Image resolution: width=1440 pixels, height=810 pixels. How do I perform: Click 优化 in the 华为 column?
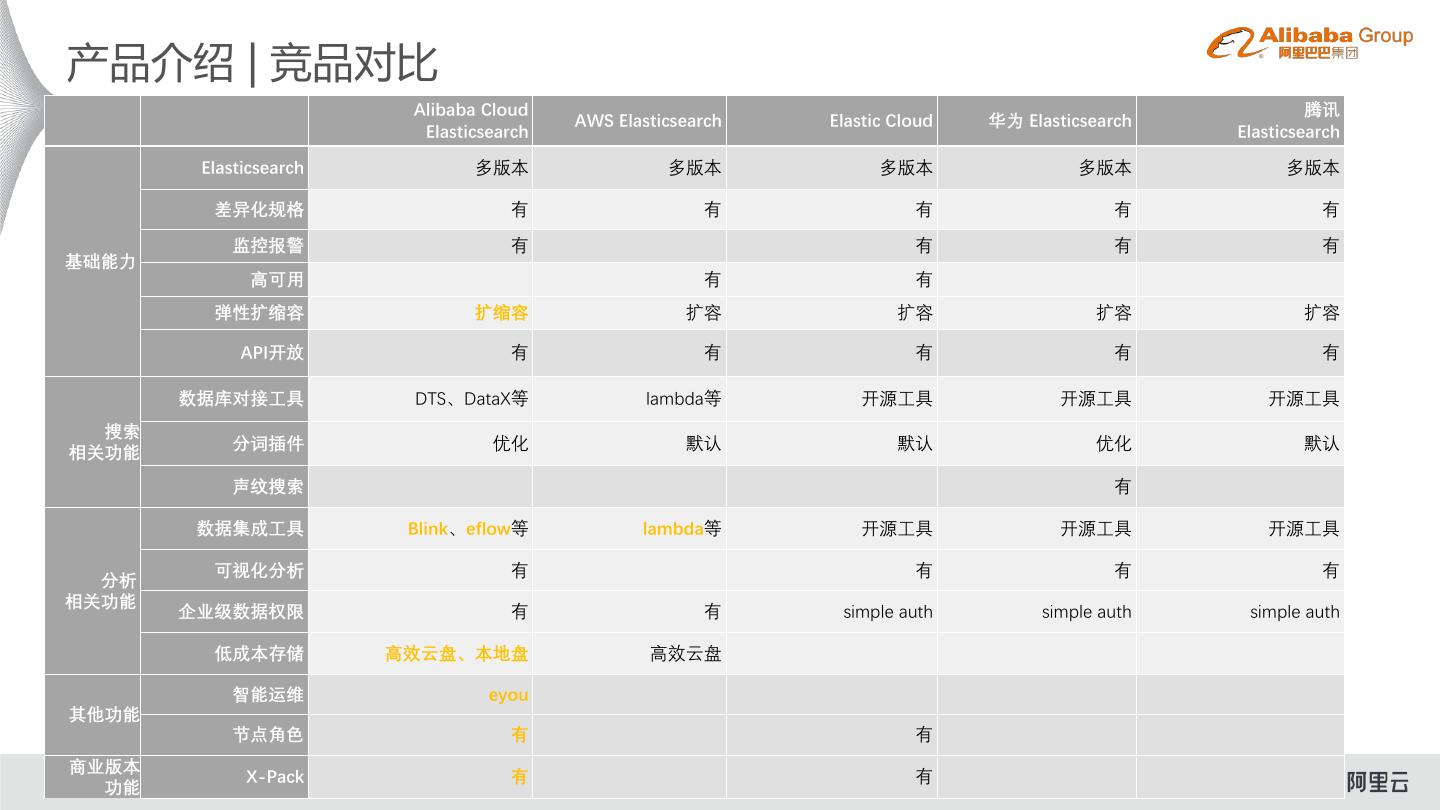1114,443
